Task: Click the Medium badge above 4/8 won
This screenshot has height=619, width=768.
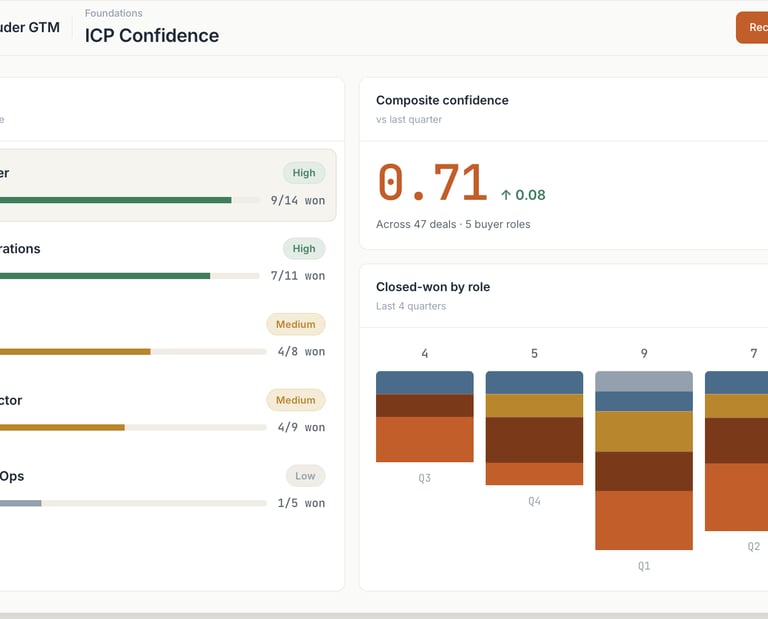Action: click(x=296, y=324)
